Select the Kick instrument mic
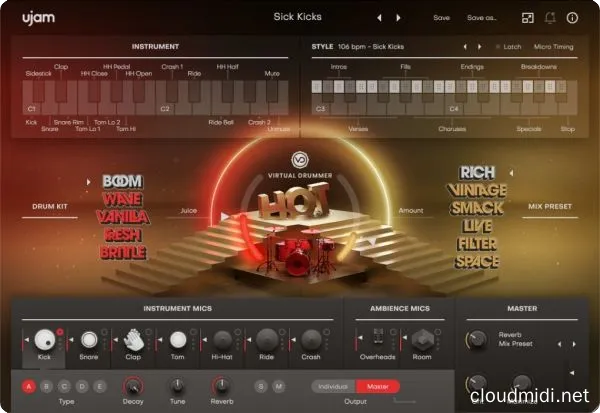 (x=44, y=340)
